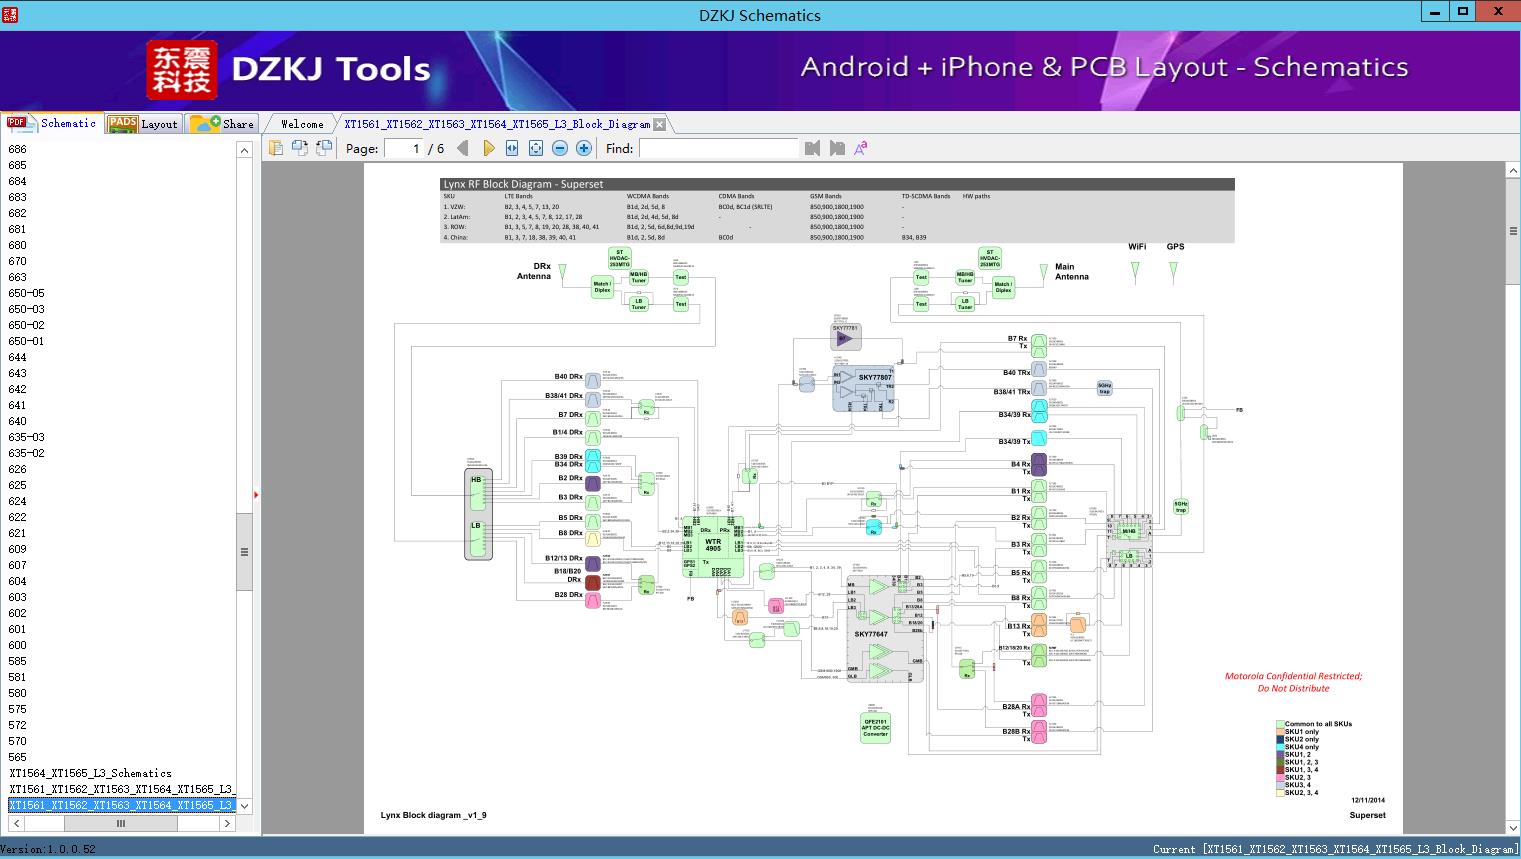
Task: Open the Share tab
Action: 222,124
